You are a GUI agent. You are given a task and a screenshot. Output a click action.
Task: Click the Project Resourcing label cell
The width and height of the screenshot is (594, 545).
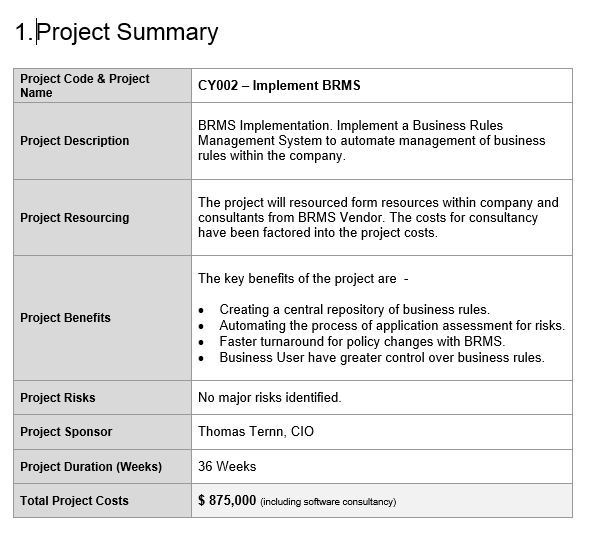[x=103, y=218]
